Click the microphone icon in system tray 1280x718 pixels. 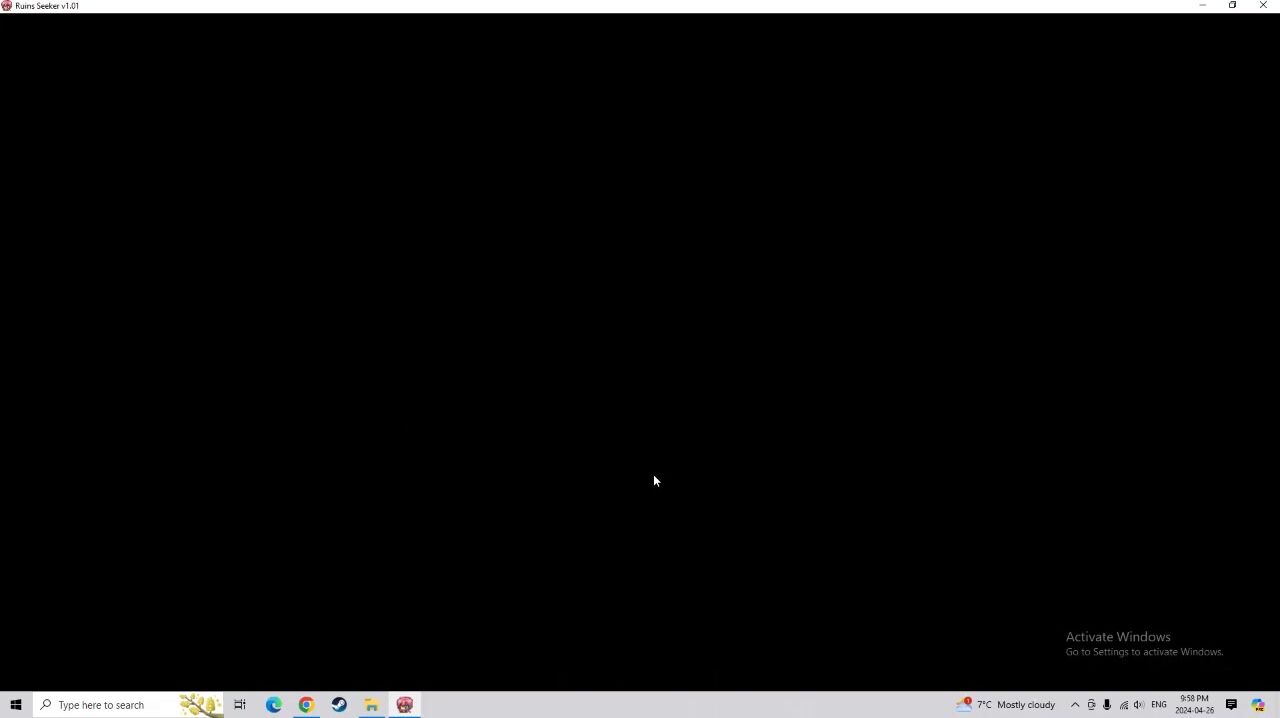point(1107,705)
